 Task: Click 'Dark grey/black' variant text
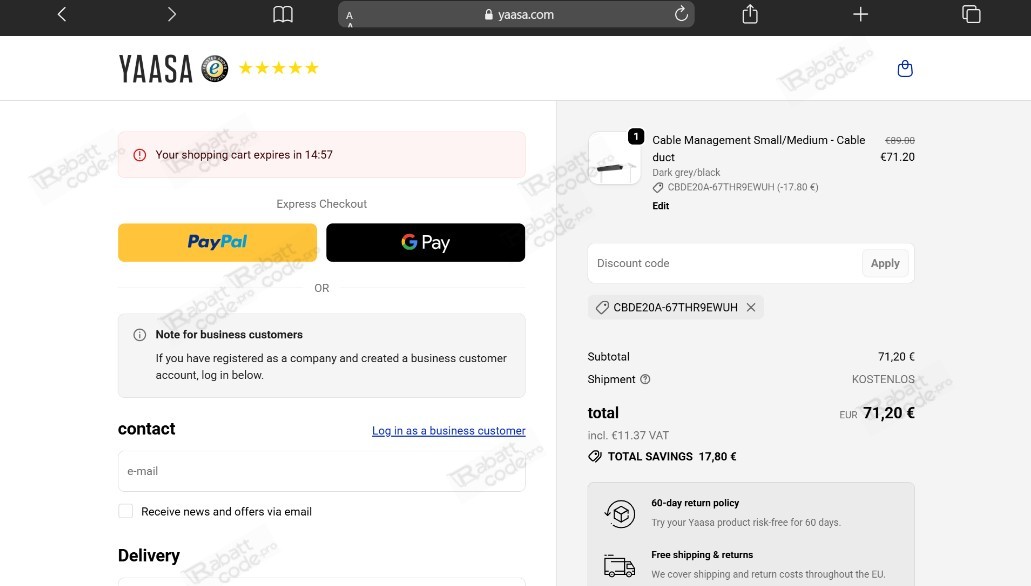coord(686,172)
